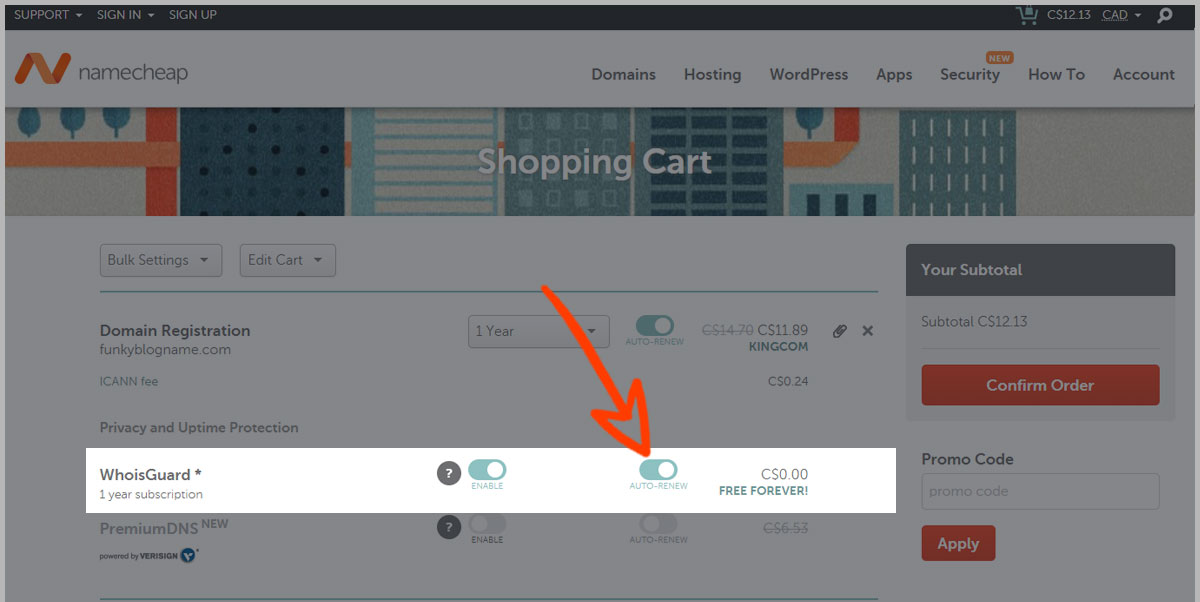Image resolution: width=1200 pixels, height=602 pixels.
Task: Click the Confirm Order button
Action: [x=1040, y=385]
